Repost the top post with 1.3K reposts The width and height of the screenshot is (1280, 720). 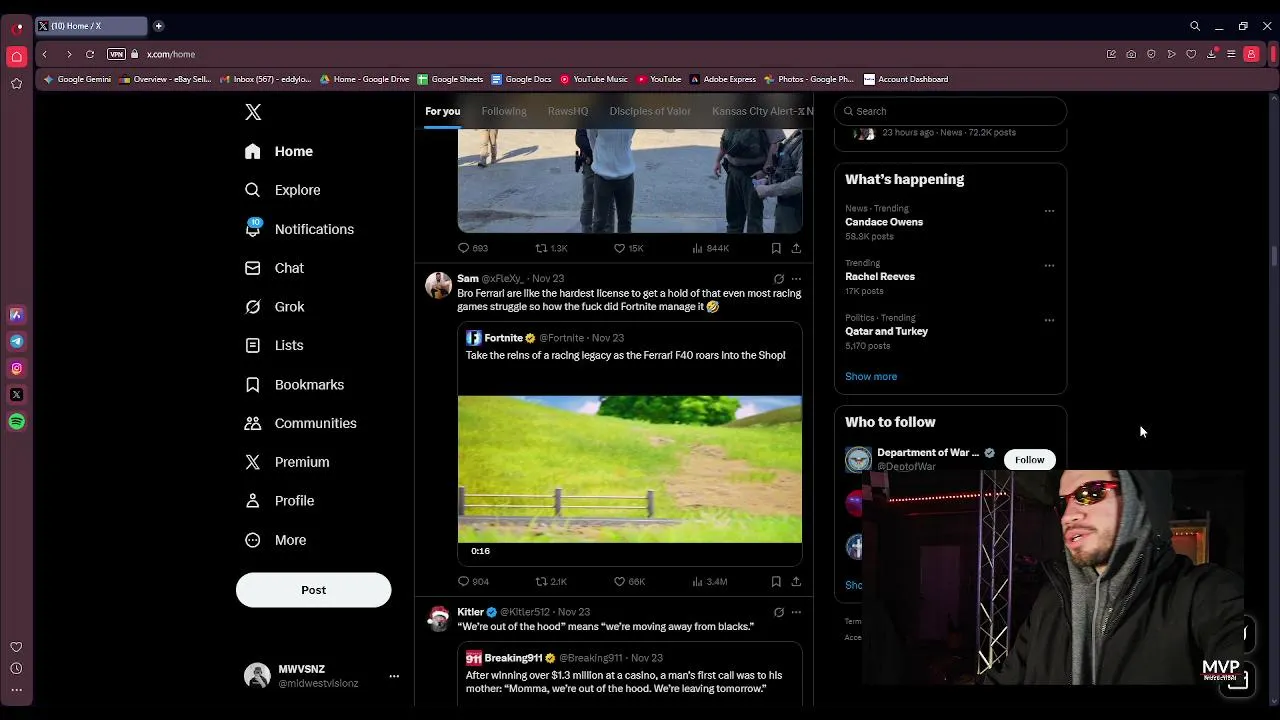click(x=551, y=248)
